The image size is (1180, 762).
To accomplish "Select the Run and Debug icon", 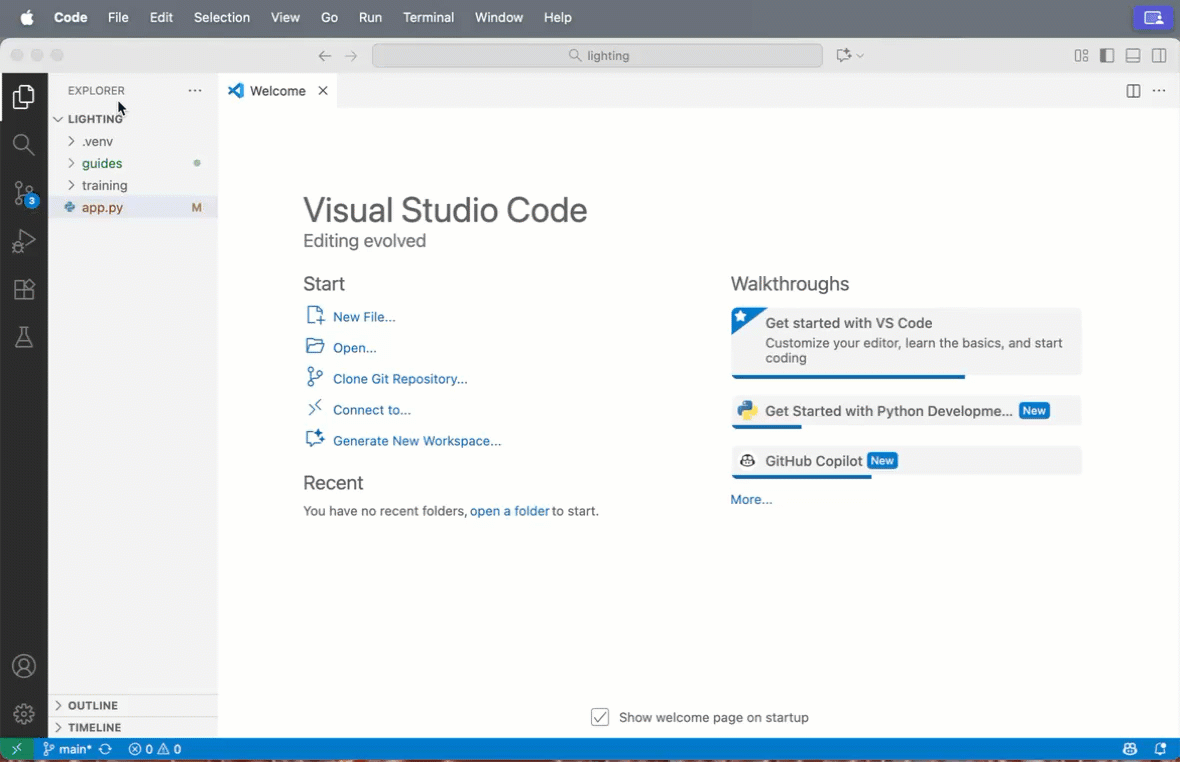I will pyautogui.click(x=24, y=240).
